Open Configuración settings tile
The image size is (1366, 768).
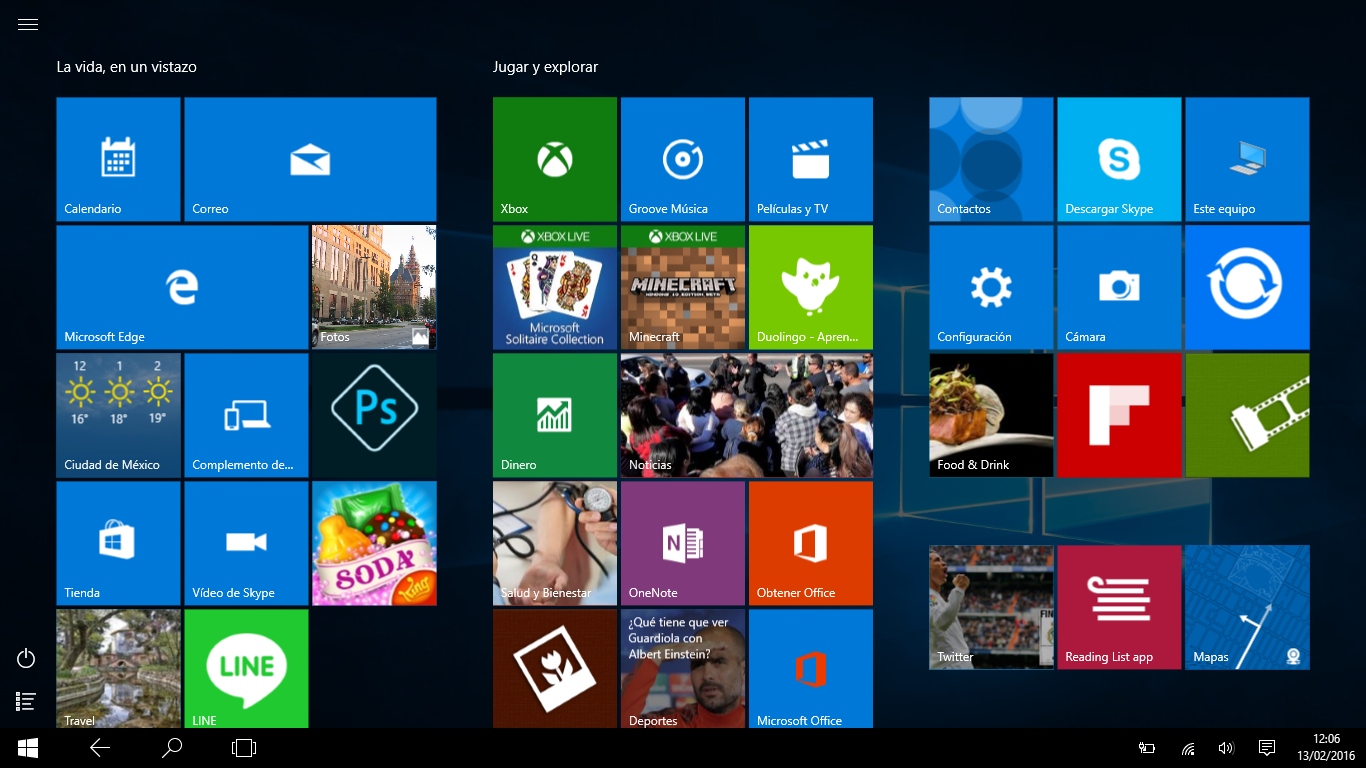pos(990,287)
